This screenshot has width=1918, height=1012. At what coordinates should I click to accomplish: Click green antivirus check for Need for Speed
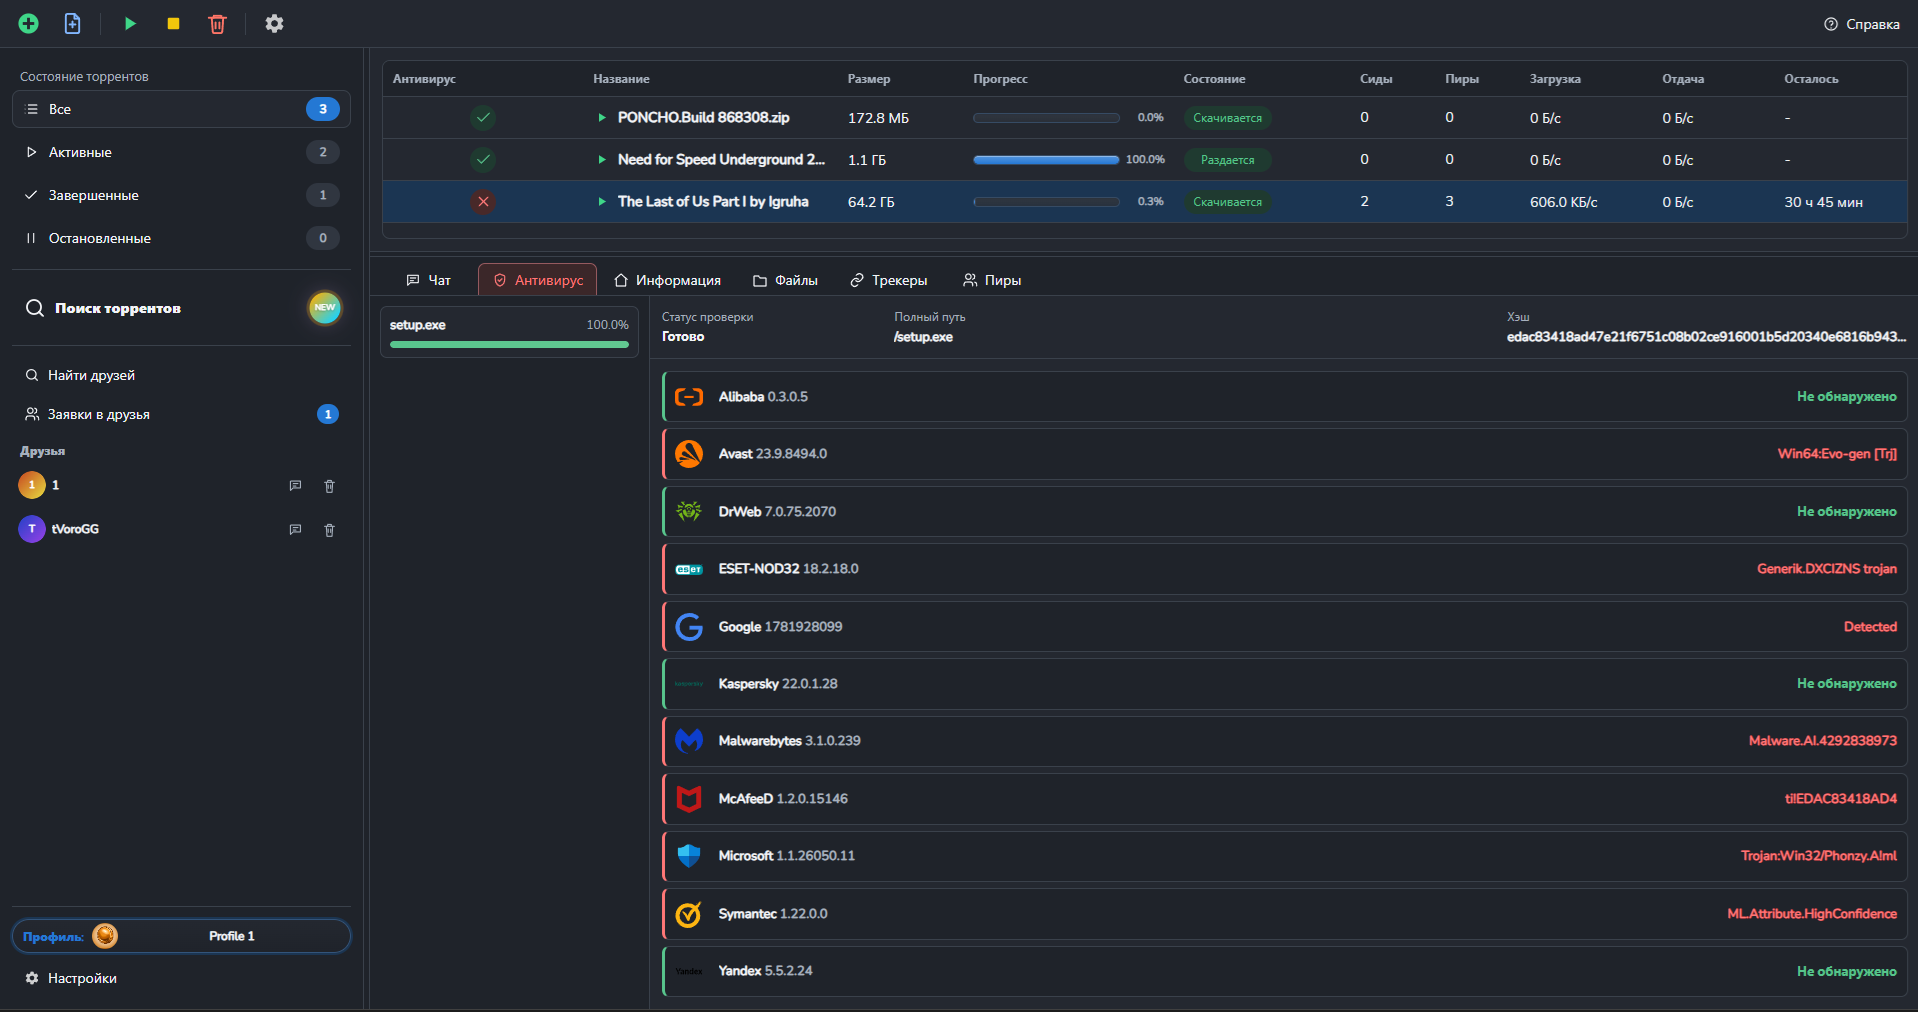pyautogui.click(x=483, y=159)
